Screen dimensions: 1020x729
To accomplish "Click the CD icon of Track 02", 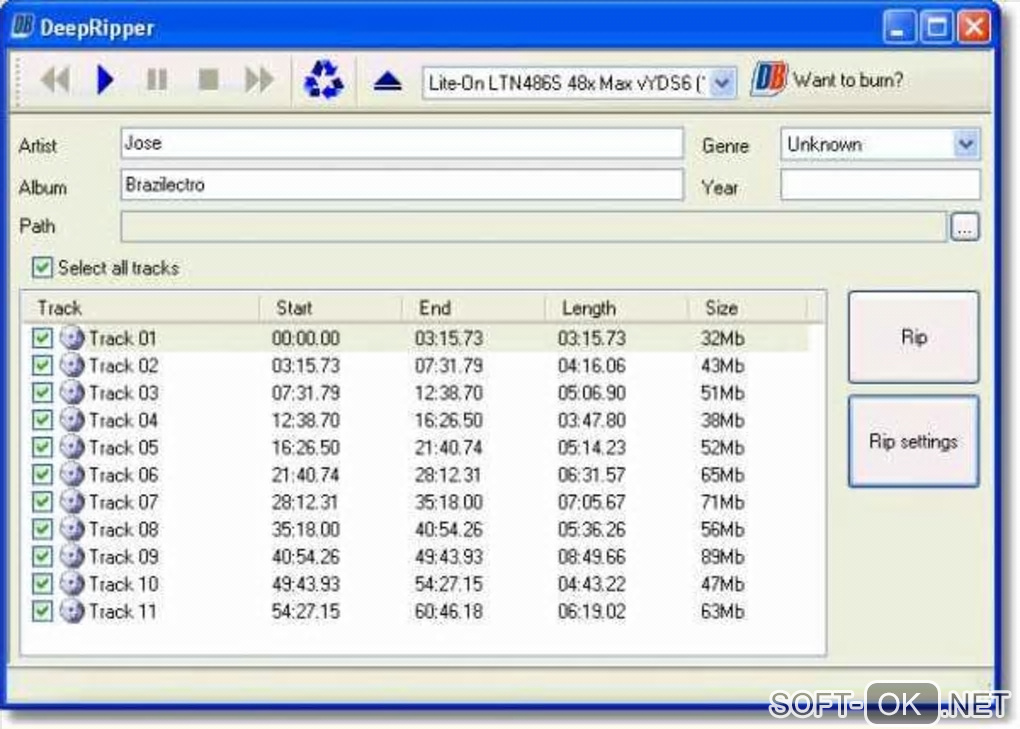I will (72, 365).
